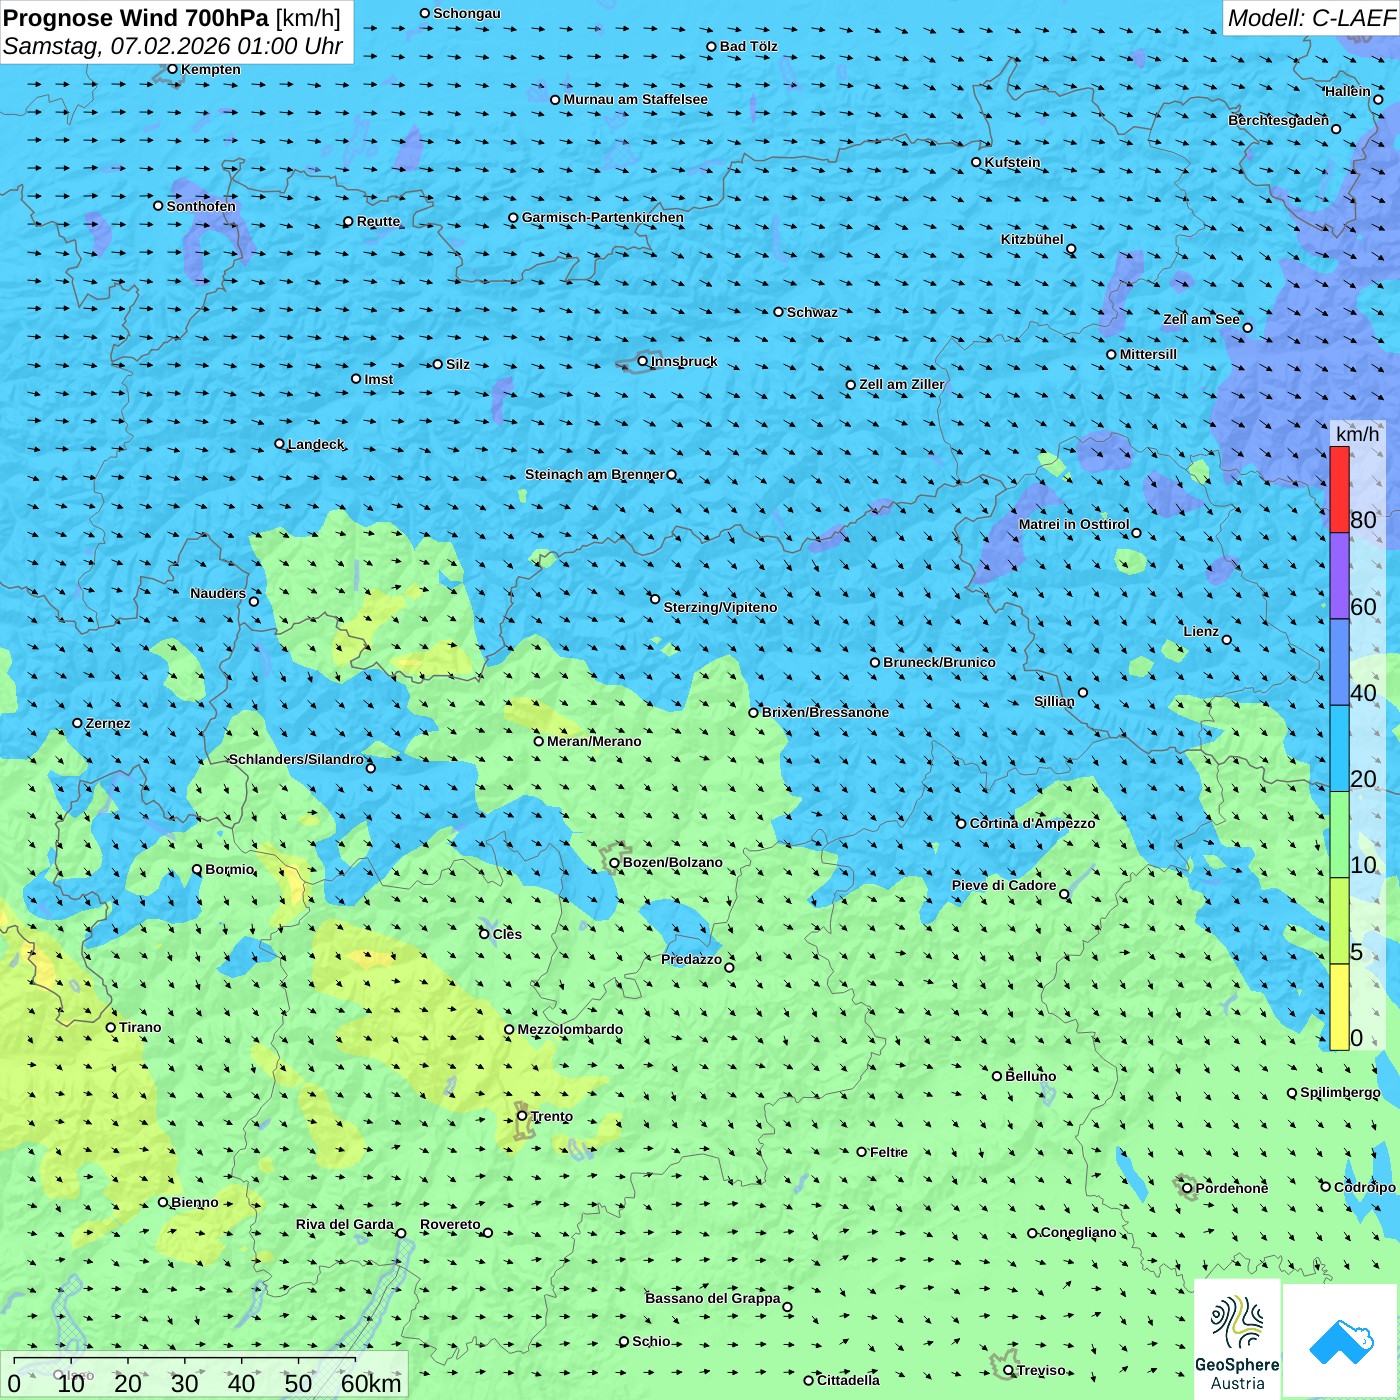Click the Belluno city label
This screenshot has height=1400, width=1400.
point(1030,1076)
